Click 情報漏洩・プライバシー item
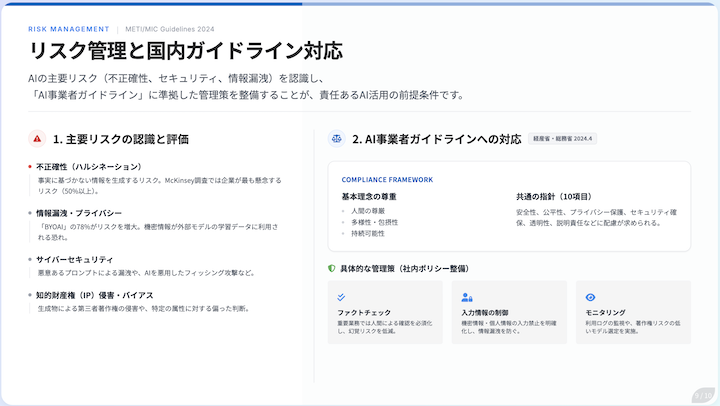 tap(79, 213)
